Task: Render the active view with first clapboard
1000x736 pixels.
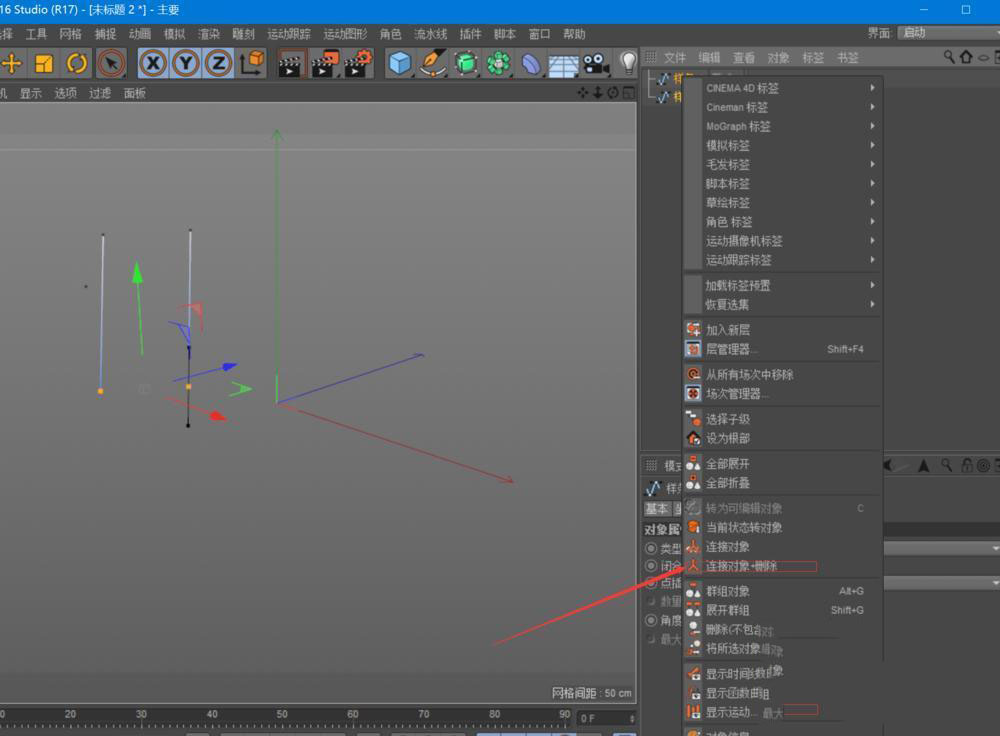Action: click(x=290, y=63)
